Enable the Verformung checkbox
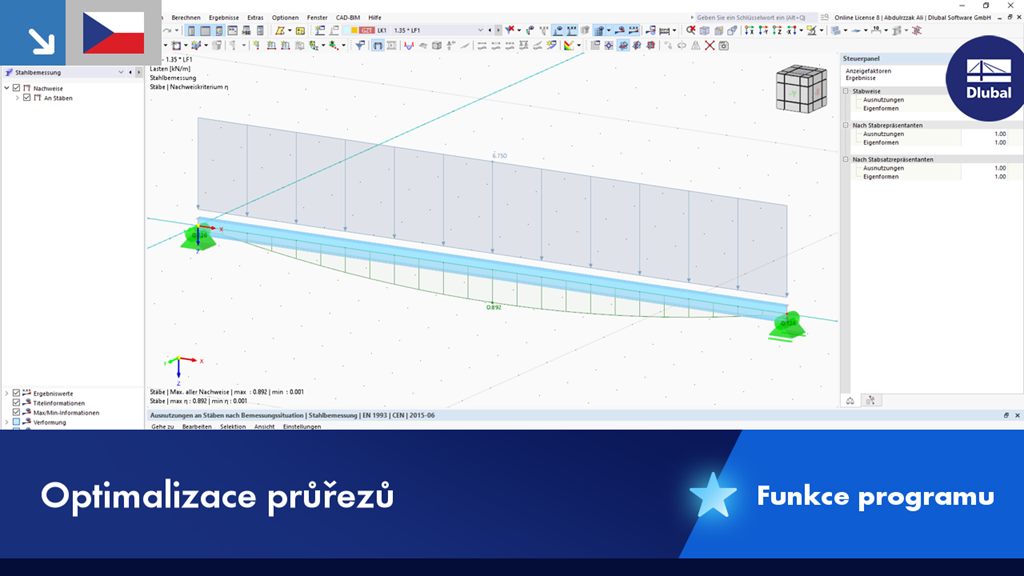Viewport: 1024px width, 576px height. (16, 421)
